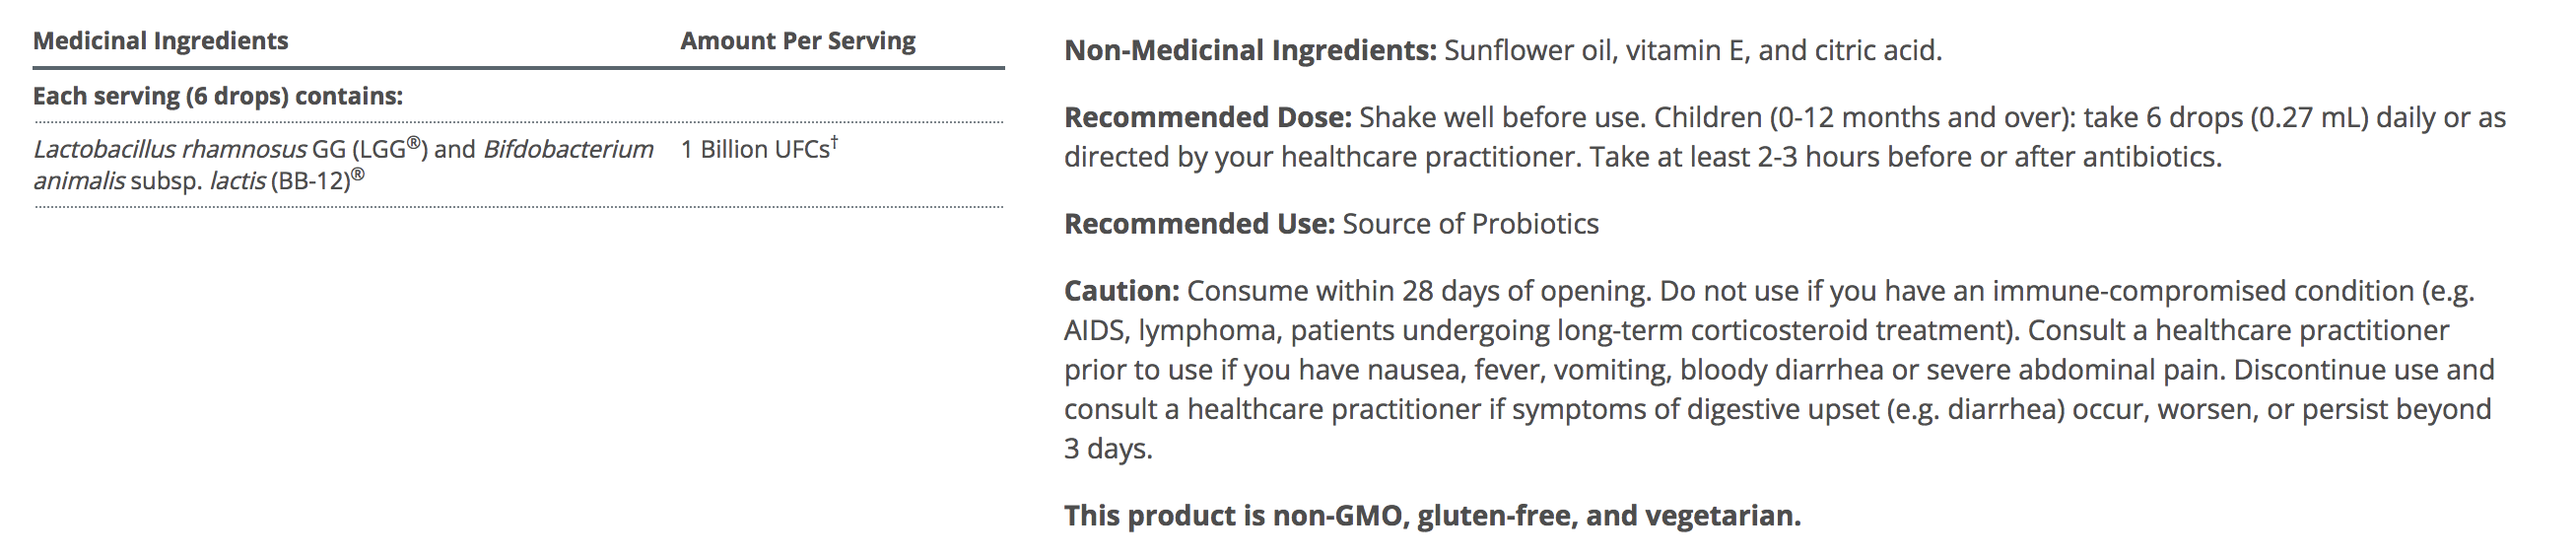The image size is (2576, 558).
Task: Click the 'Recommended Use:' bold label
Action: click(x=1199, y=224)
